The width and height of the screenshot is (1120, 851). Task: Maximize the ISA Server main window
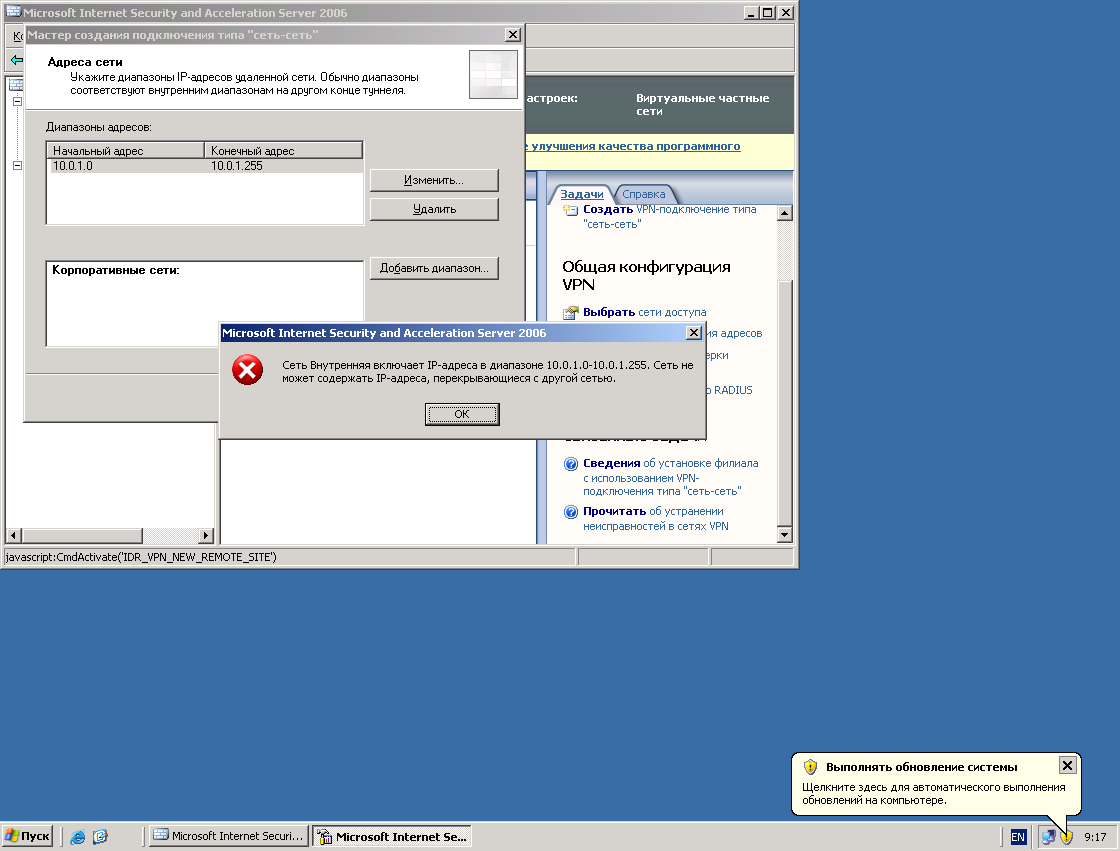[767, 12]
